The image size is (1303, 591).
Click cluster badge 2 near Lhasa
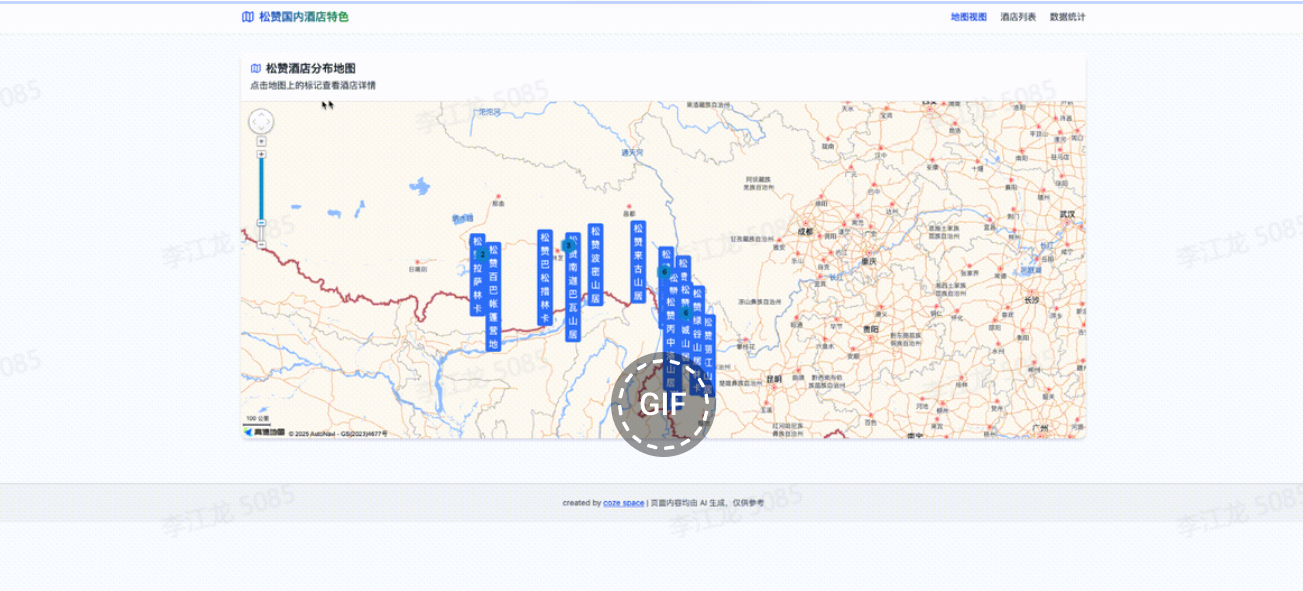point(482,254)
